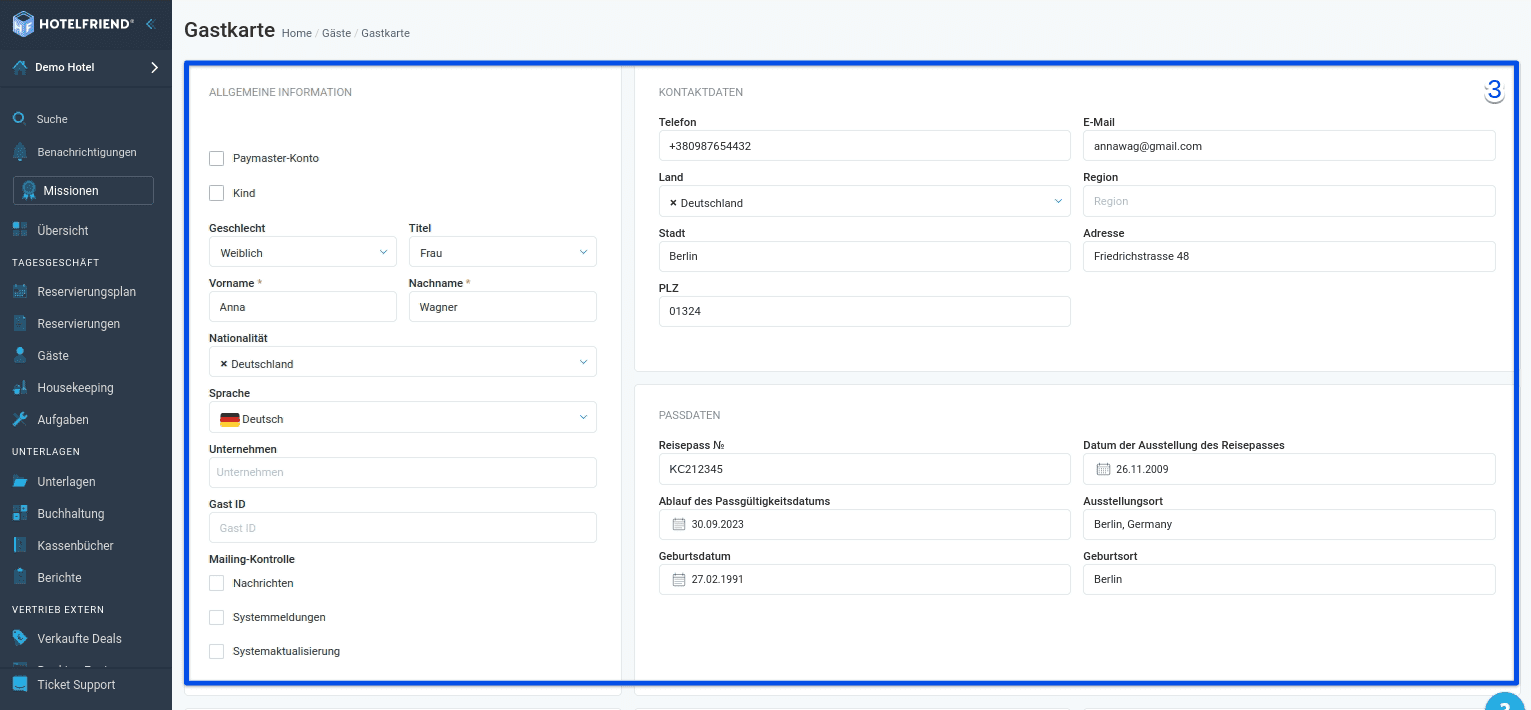
Task: Click the Ticket Support chat icon
Action: pyautogui.click(x=20, y=685)
